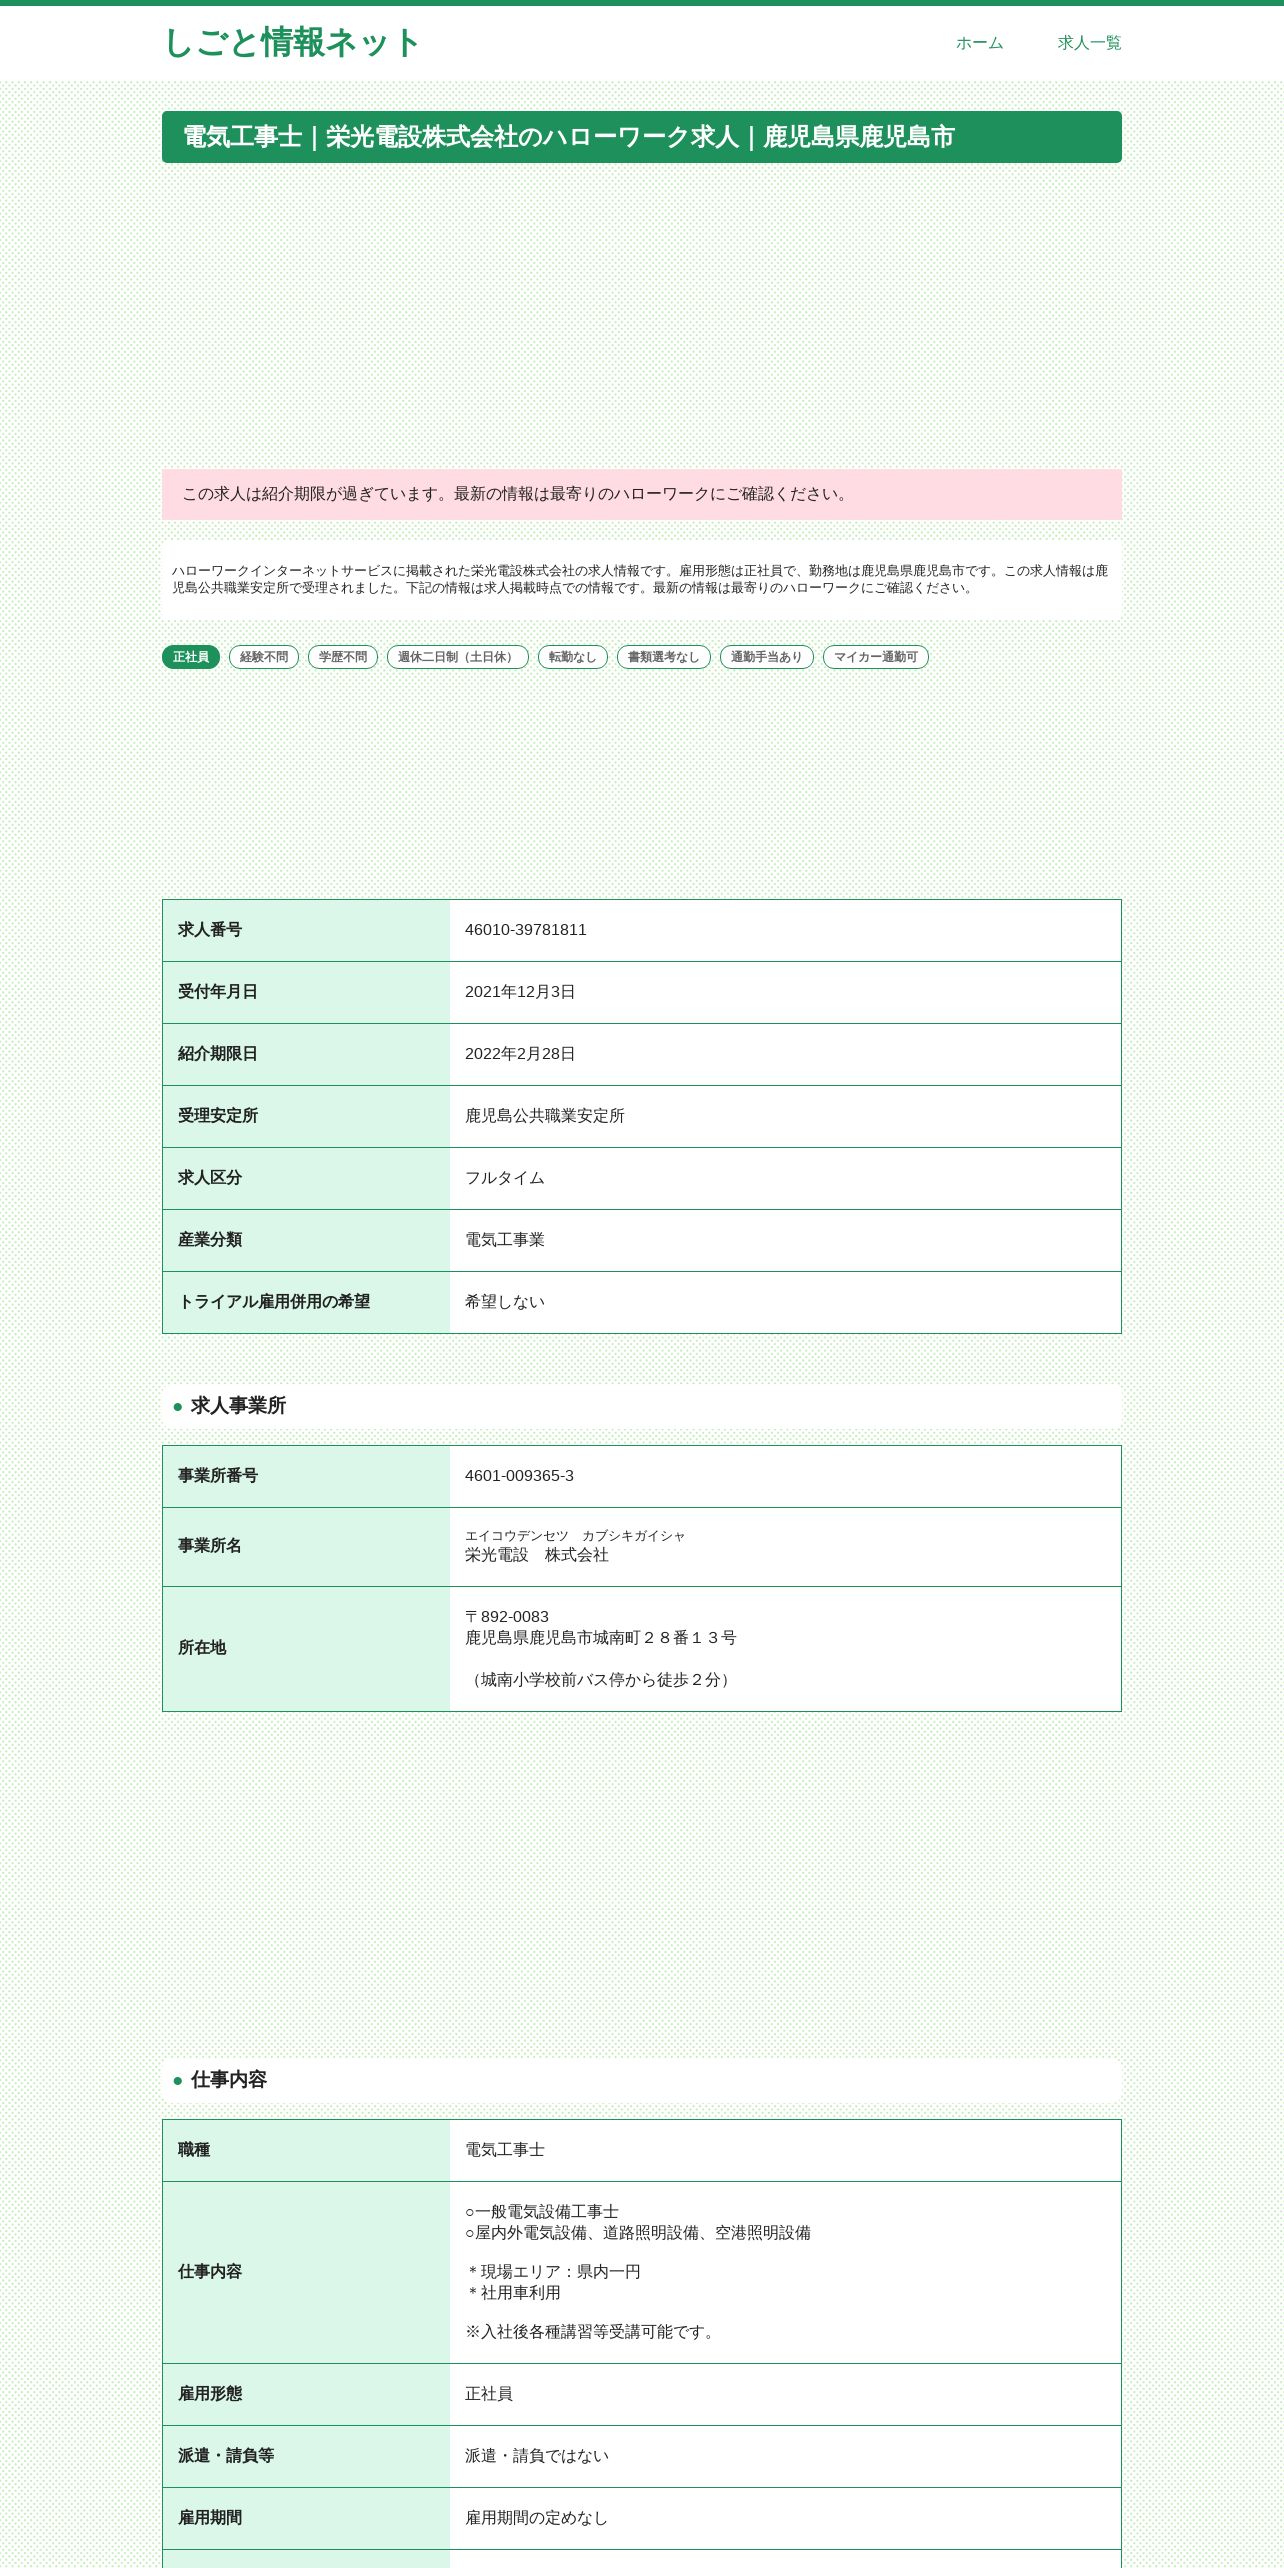1284x2568 pixels.
Task: Open 求人一覧 in the header
Action: point(1089,43)
